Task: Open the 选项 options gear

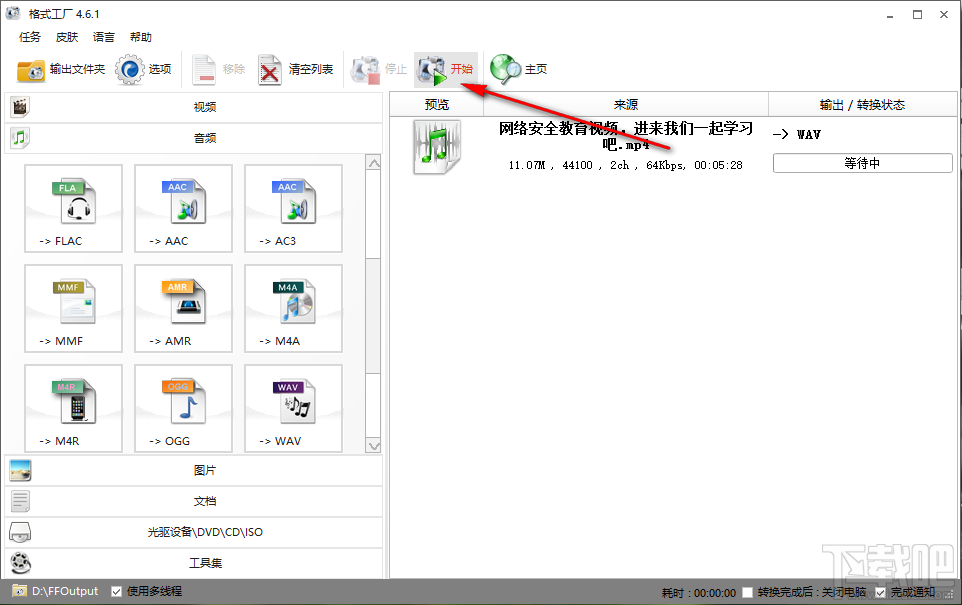Action: (x=143, y=69)
